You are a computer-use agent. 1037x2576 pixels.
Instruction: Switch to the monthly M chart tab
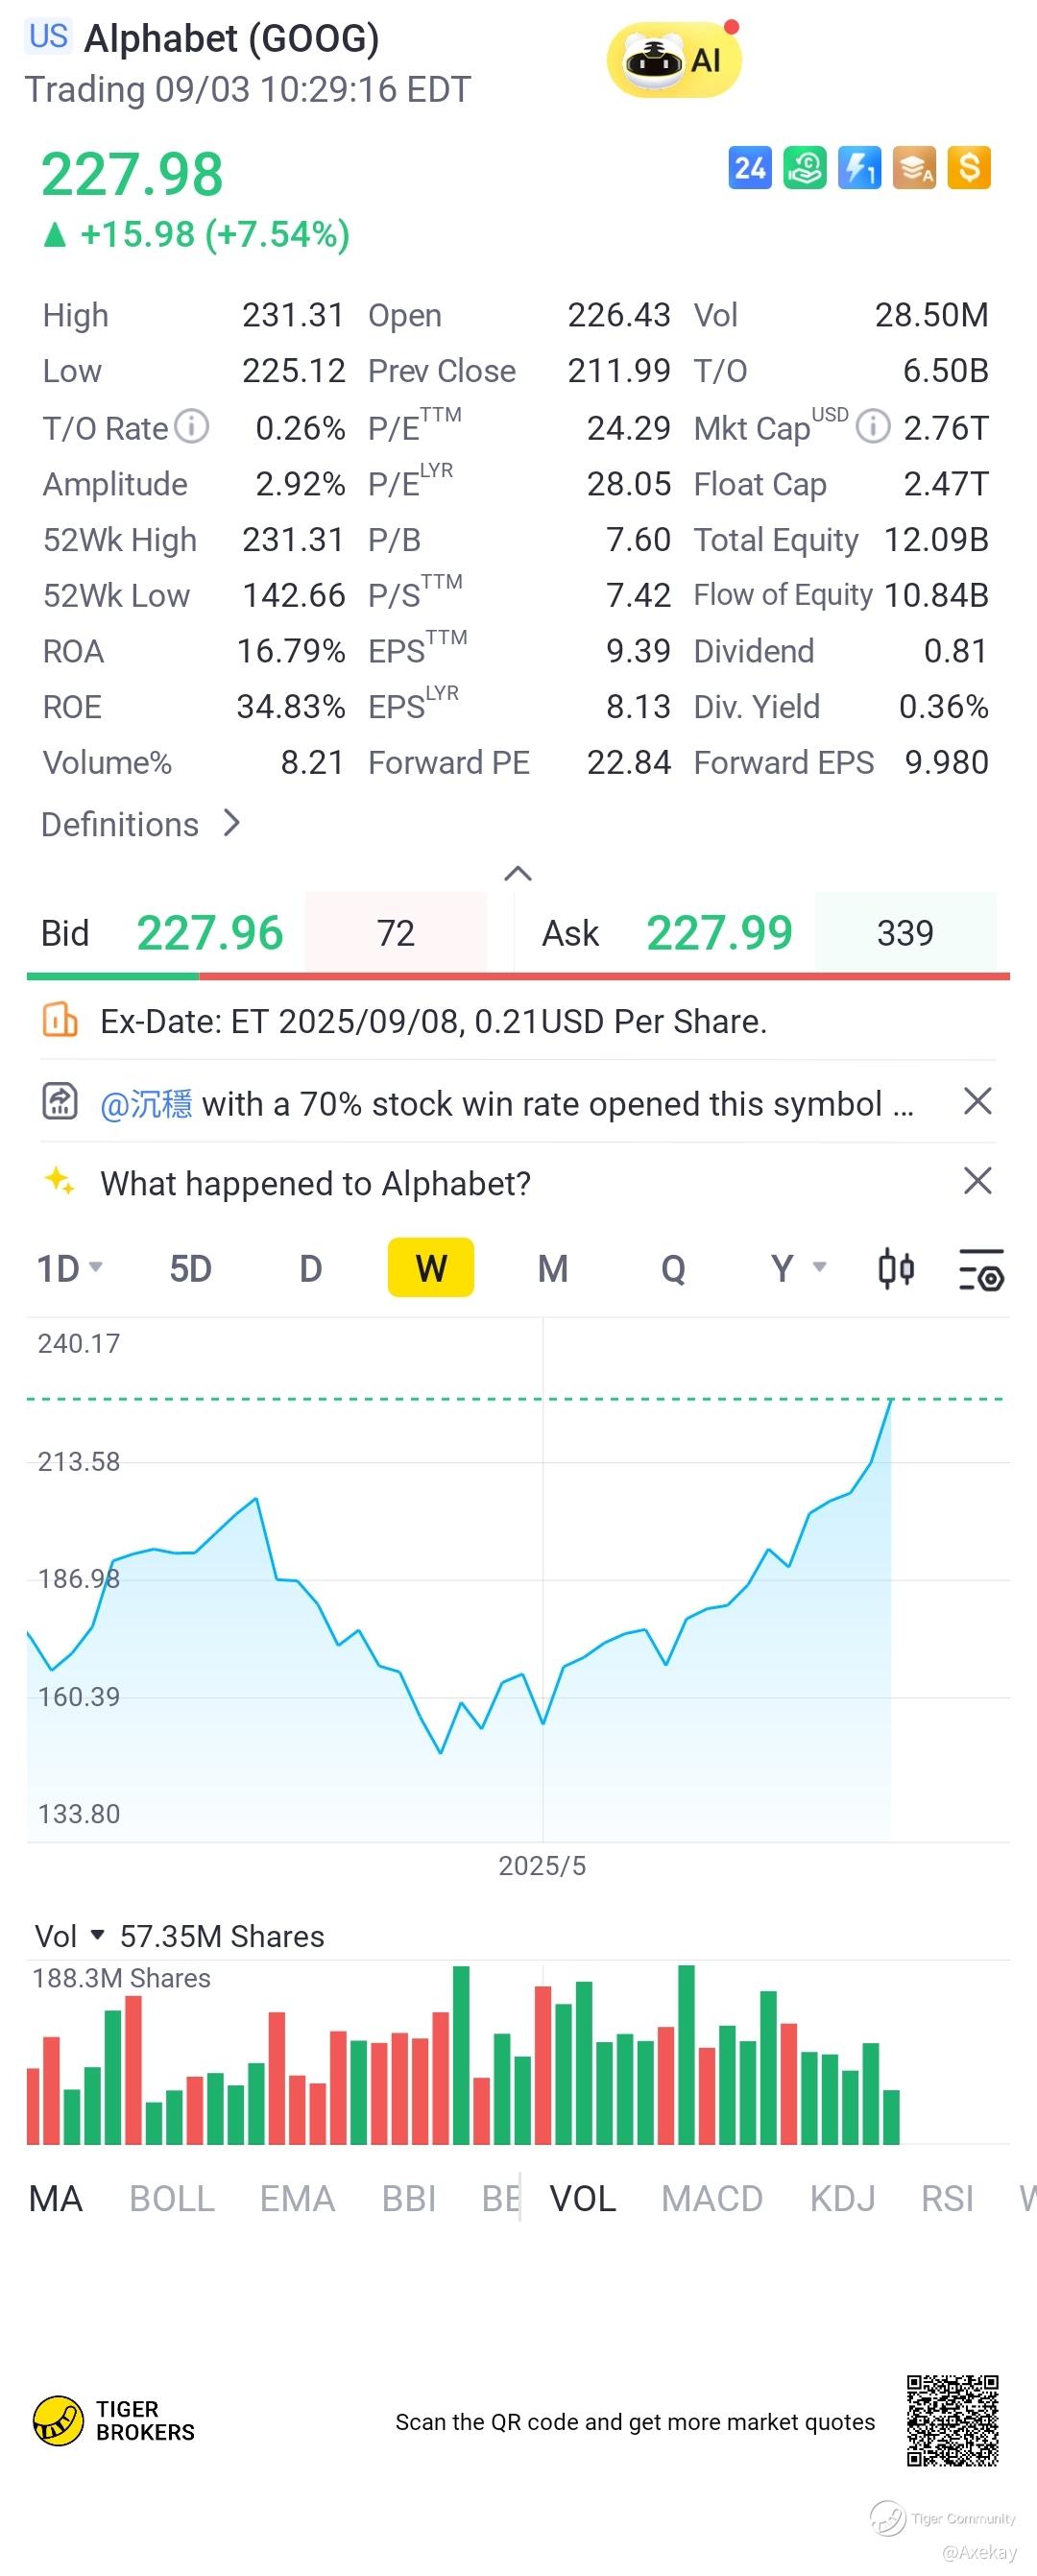[x=552, y=1269]
